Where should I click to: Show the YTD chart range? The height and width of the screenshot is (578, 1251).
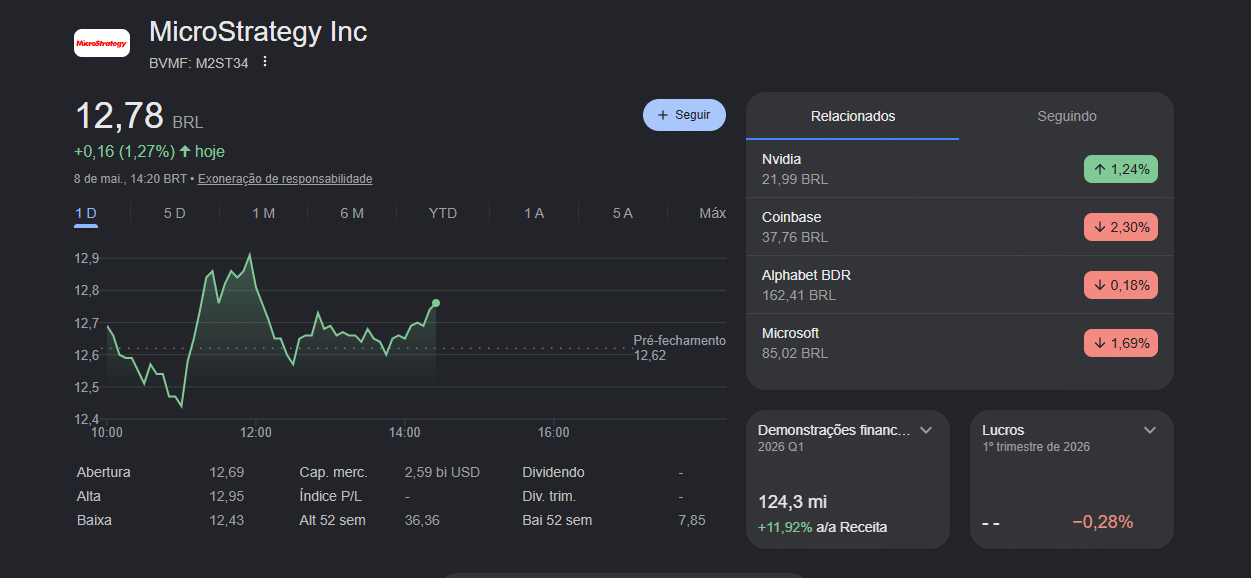point(443,213)
